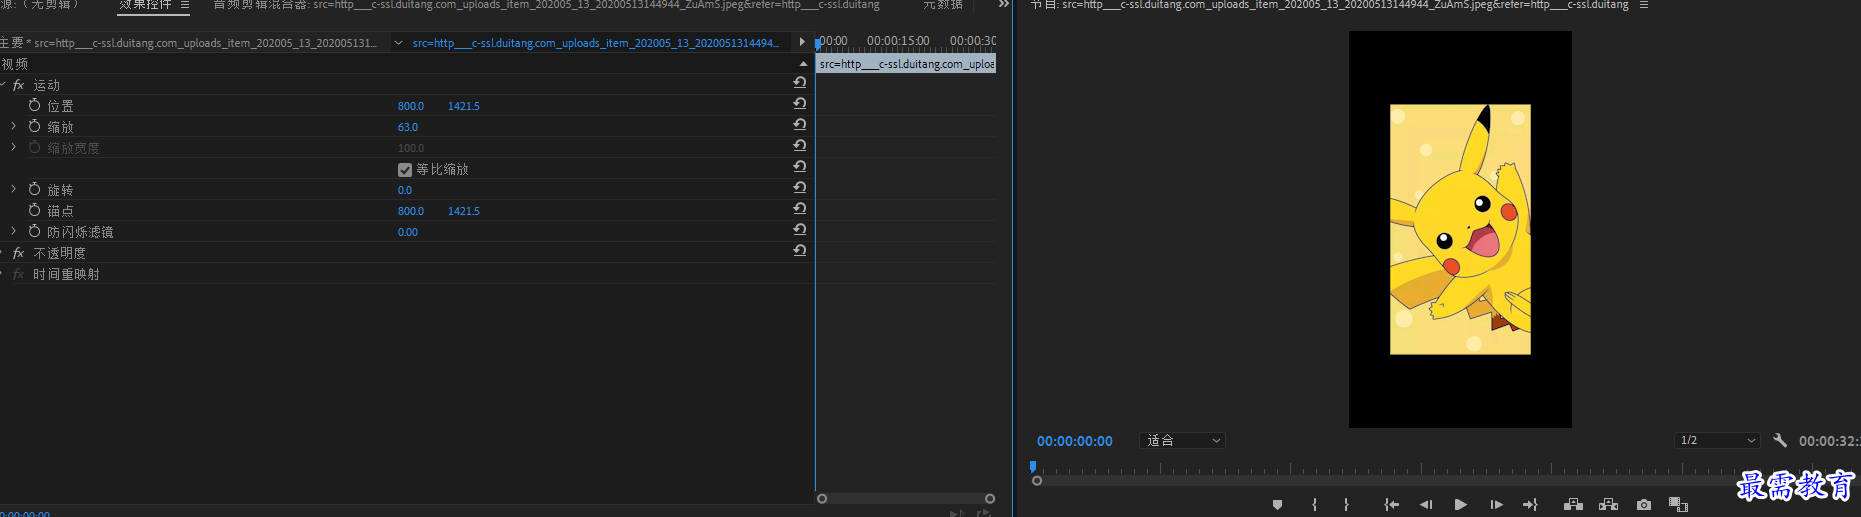
Task: Click the 锚点 X value 800.0
Action: pos(411,211)
